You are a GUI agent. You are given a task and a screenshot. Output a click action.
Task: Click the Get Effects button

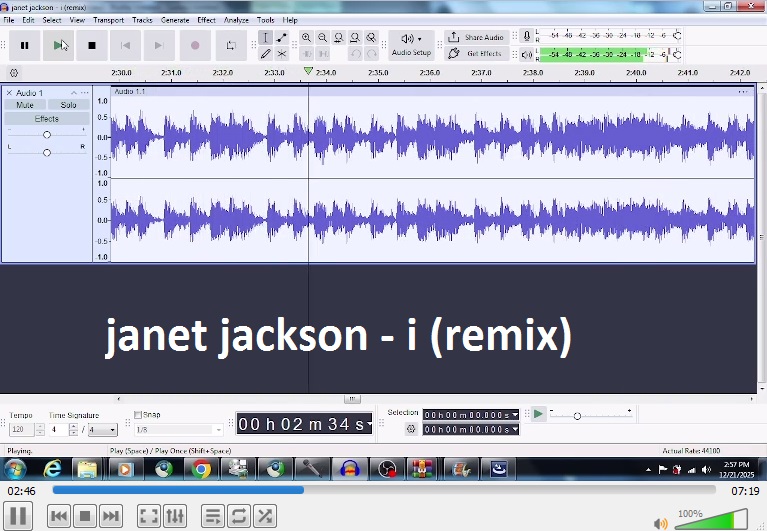coord(476,54)
